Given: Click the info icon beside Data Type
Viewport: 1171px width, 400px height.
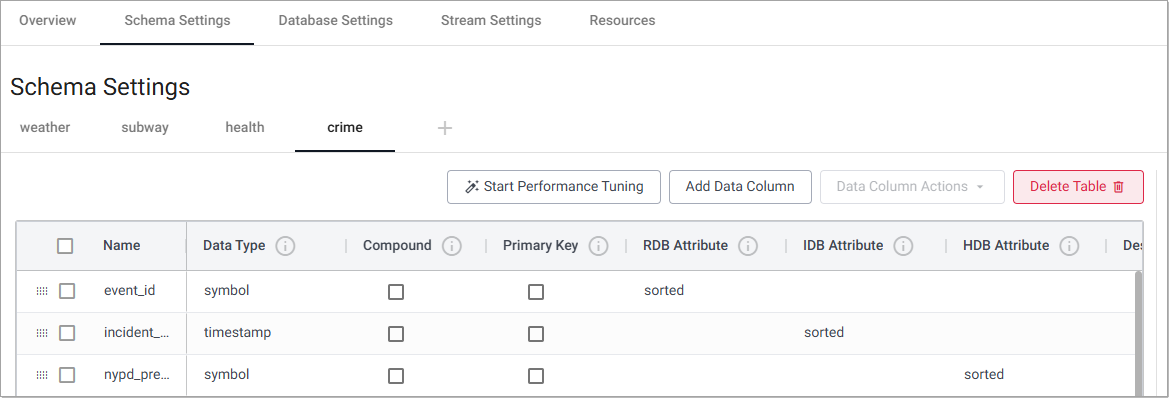Looking at the screenshot, I should [x=285, y=246].
